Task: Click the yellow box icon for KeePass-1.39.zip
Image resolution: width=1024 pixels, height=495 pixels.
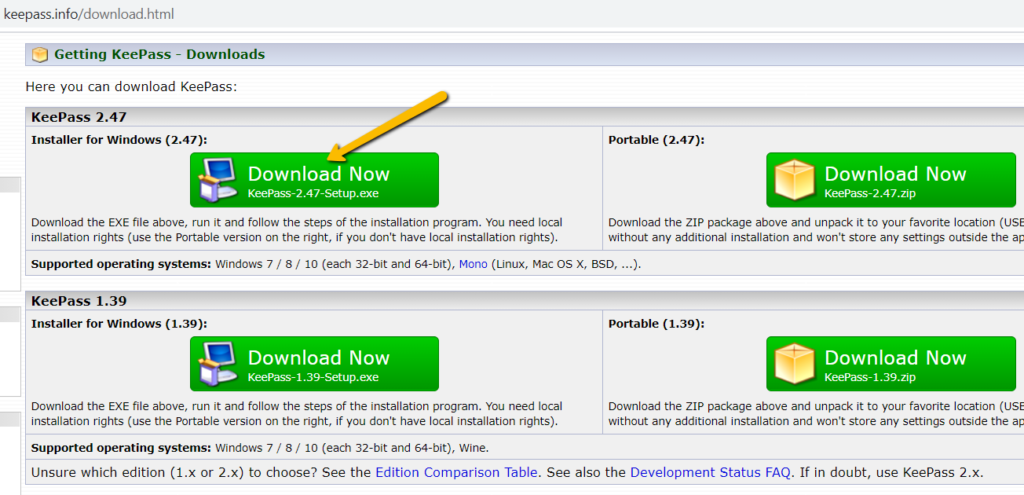Action: point(795,365)
